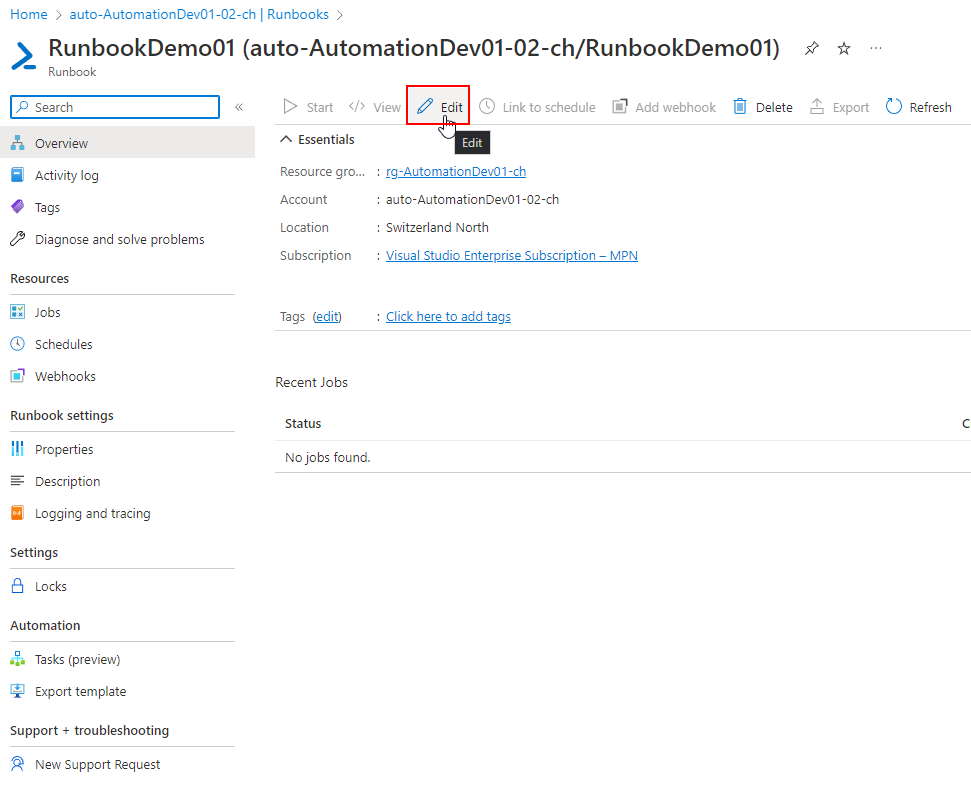Click here to add tags link

[x=448, y=316]
